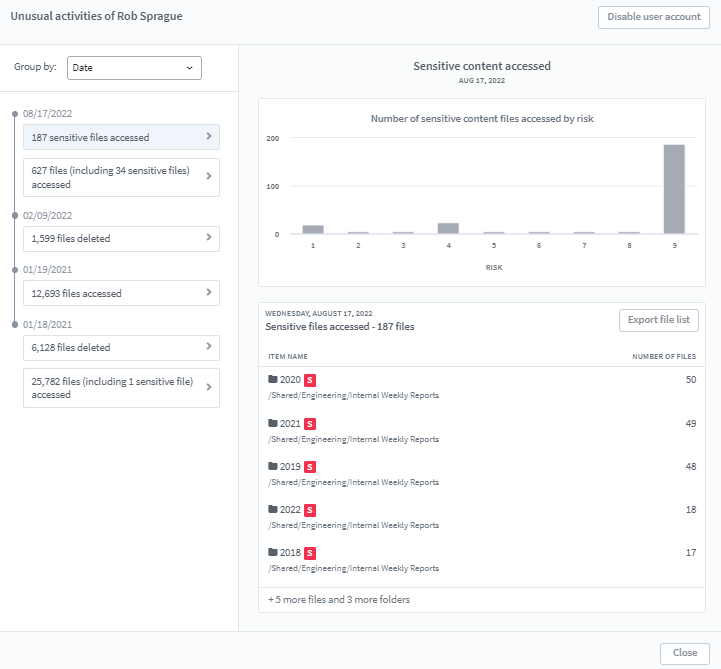Click chevron arrow on 1,599 files deleted
The width and height of the screenshot is (721, 669).
point(208,238)
